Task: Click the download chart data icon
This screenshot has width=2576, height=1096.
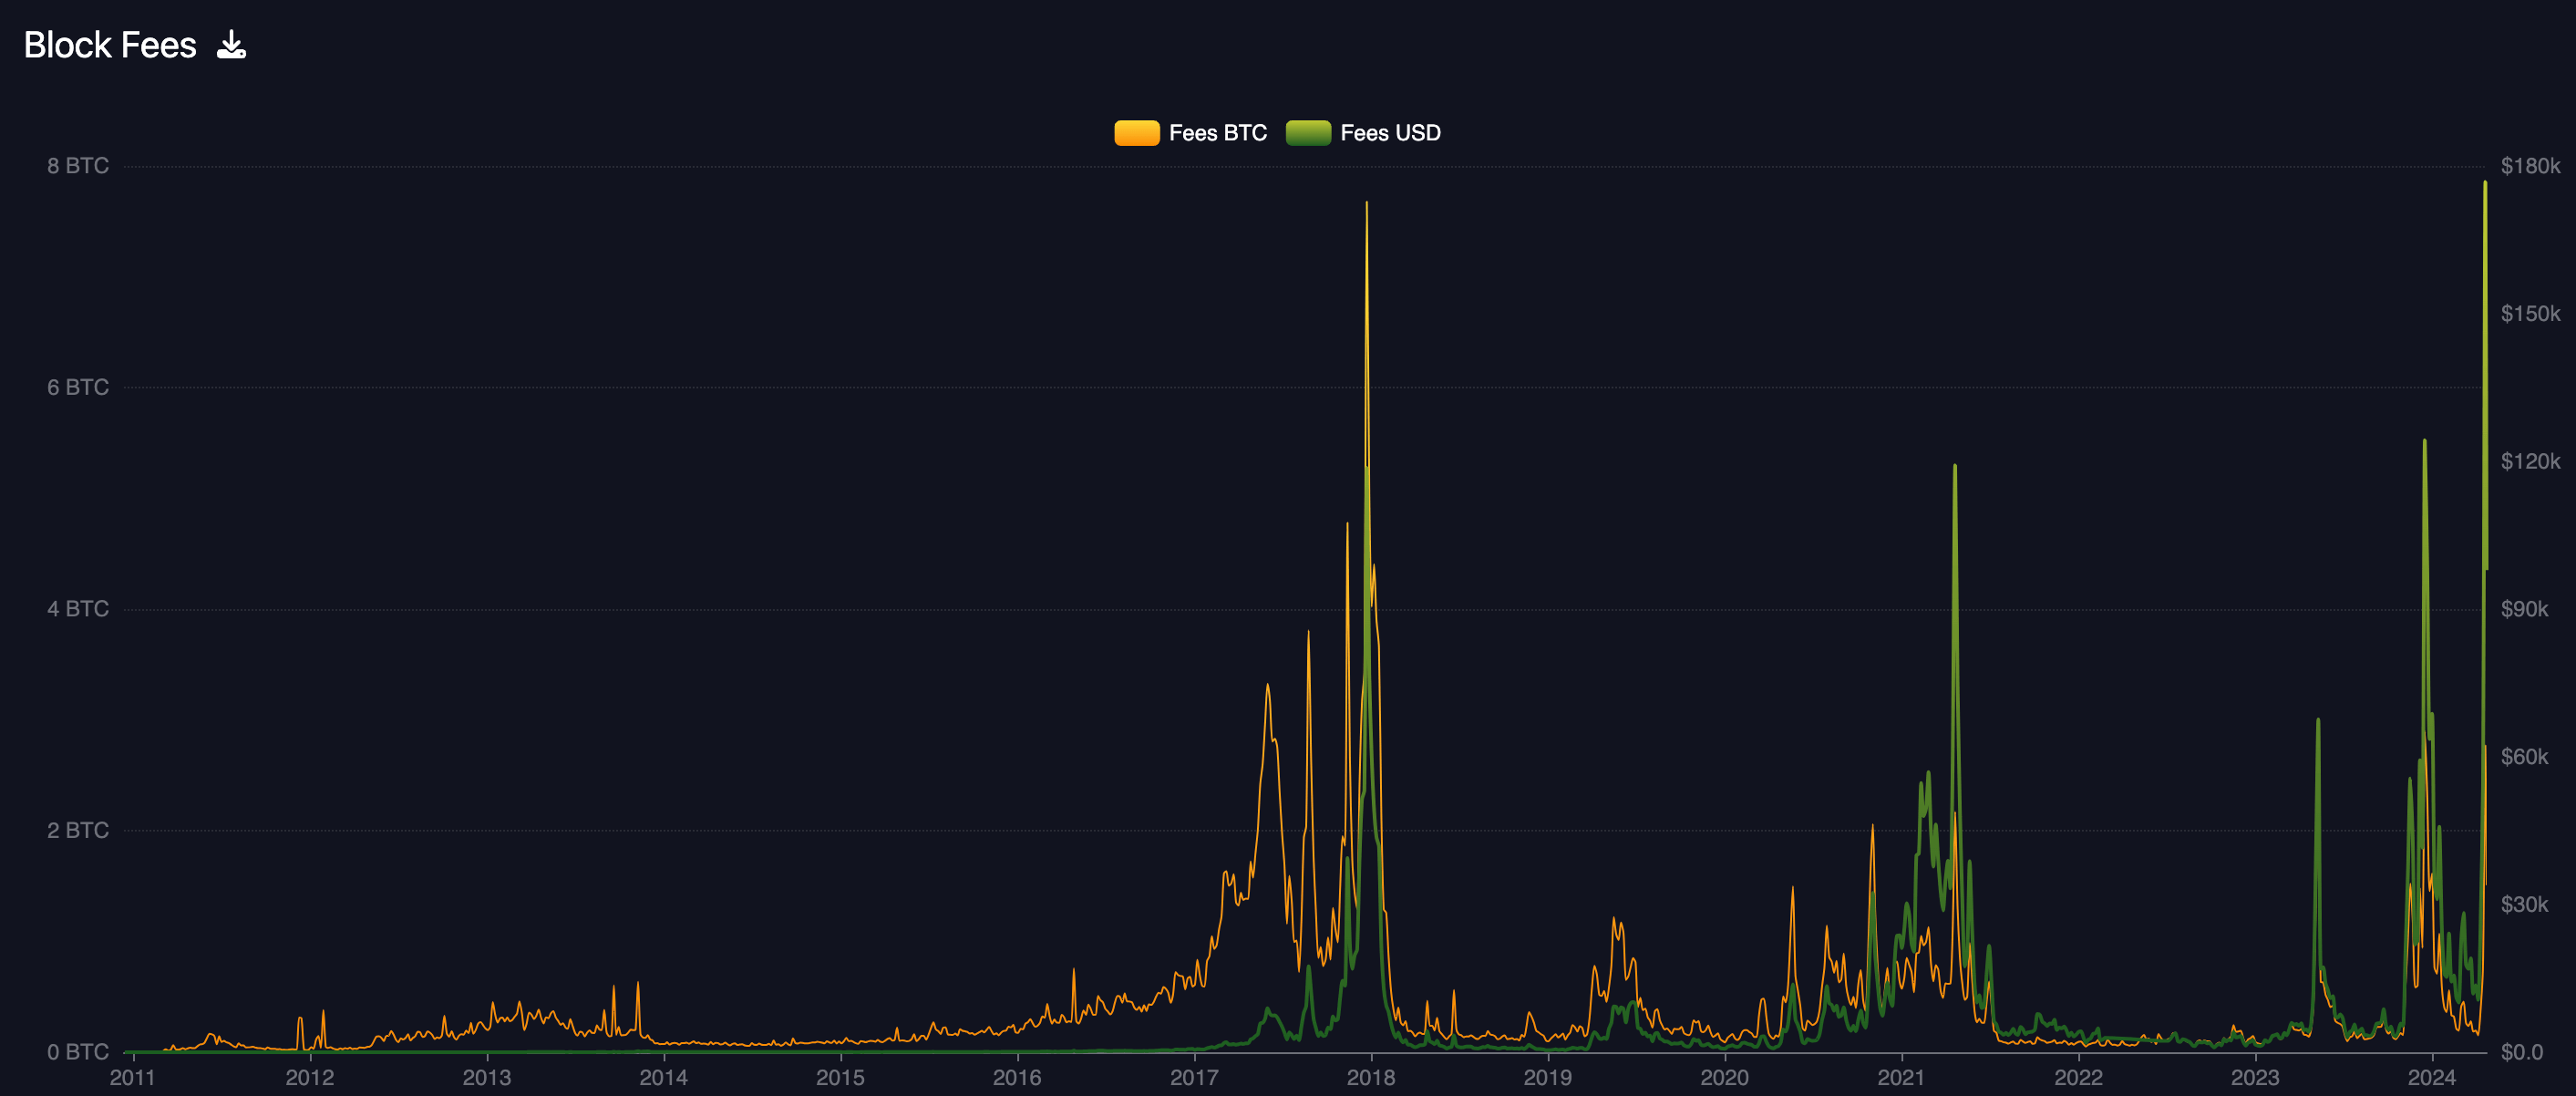Action: coord(231,45)
